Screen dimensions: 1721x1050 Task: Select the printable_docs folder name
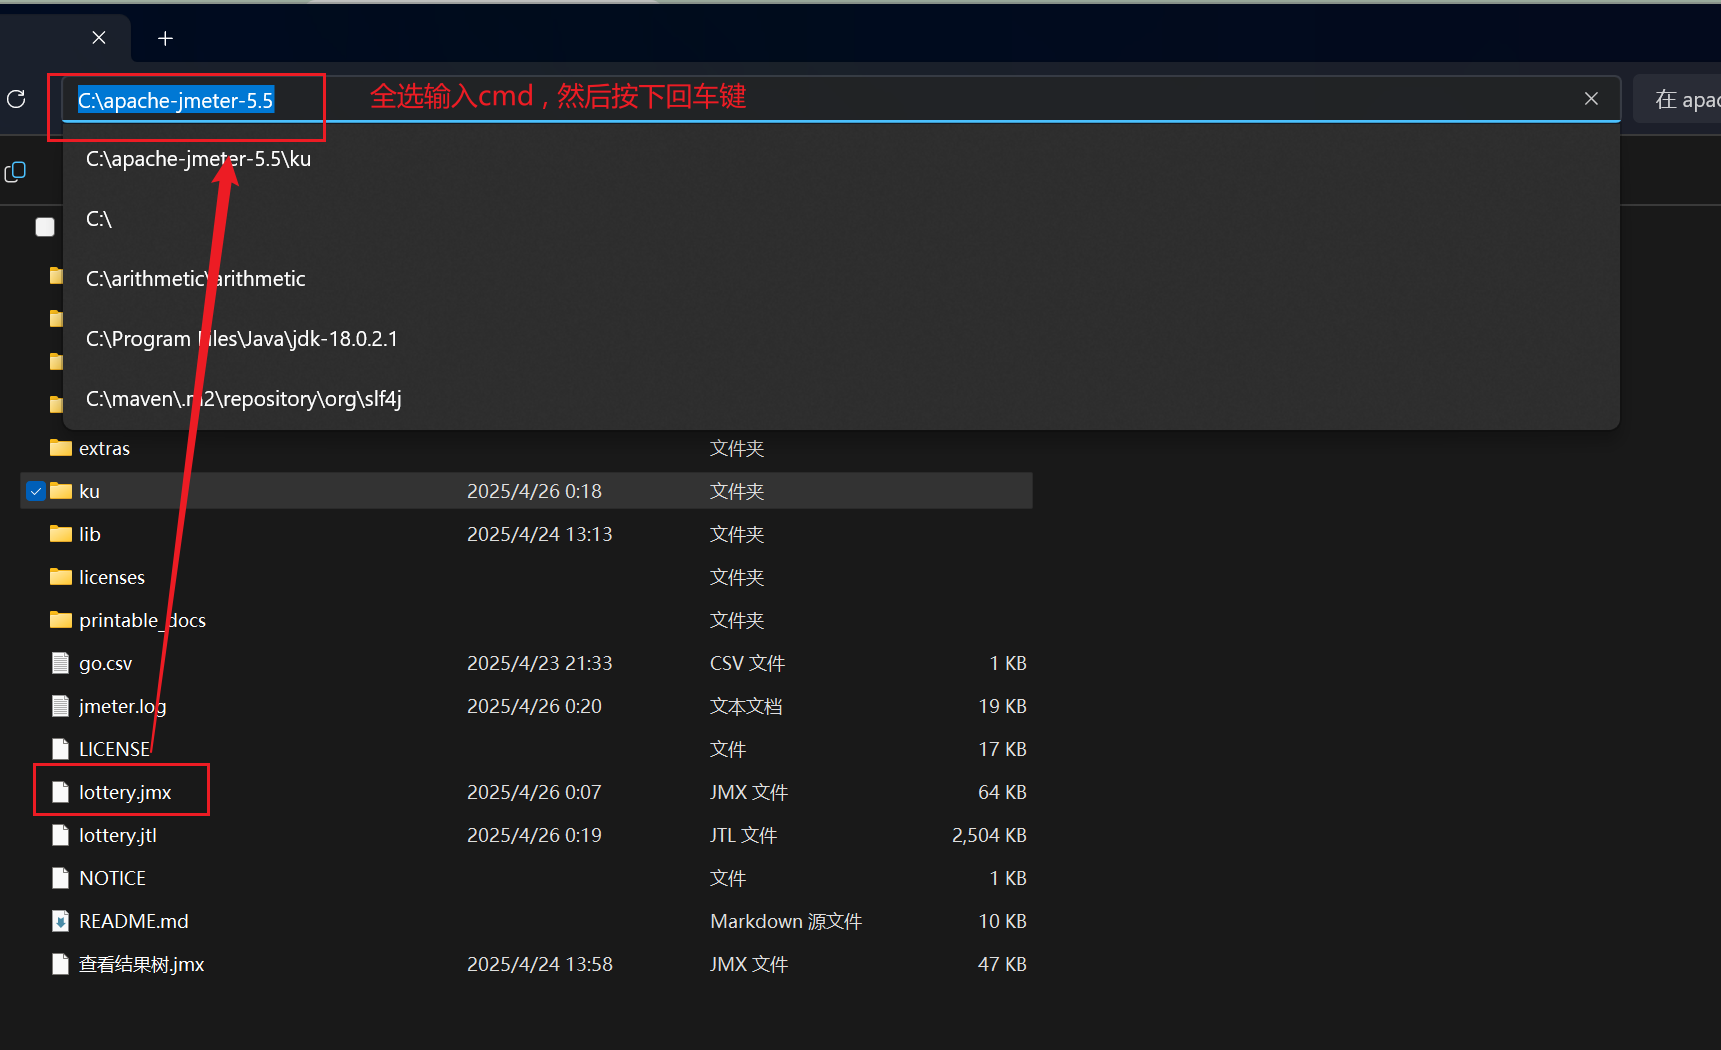[142, 620]
